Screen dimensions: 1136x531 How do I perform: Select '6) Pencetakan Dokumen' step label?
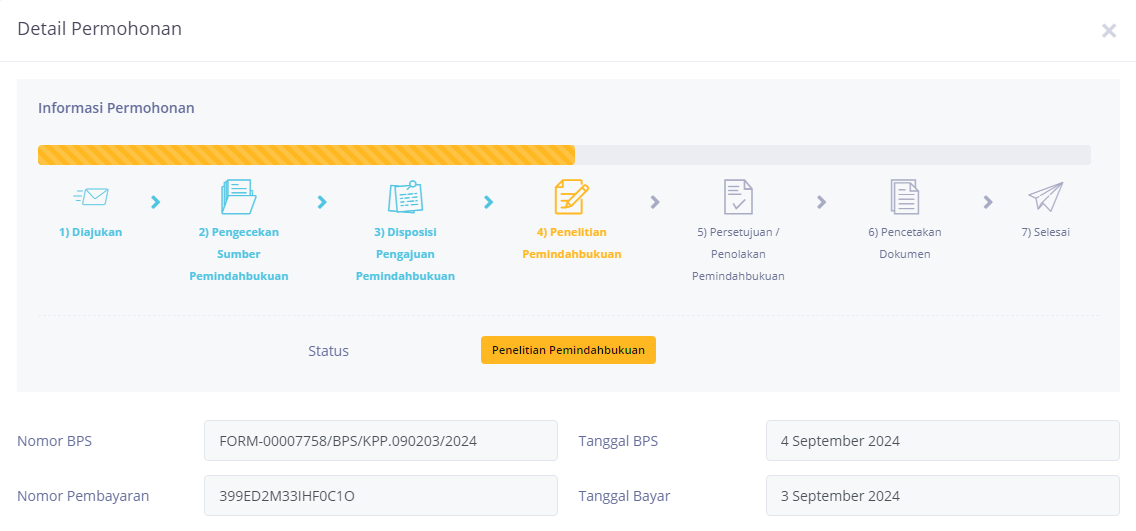(x=905, y=243)
